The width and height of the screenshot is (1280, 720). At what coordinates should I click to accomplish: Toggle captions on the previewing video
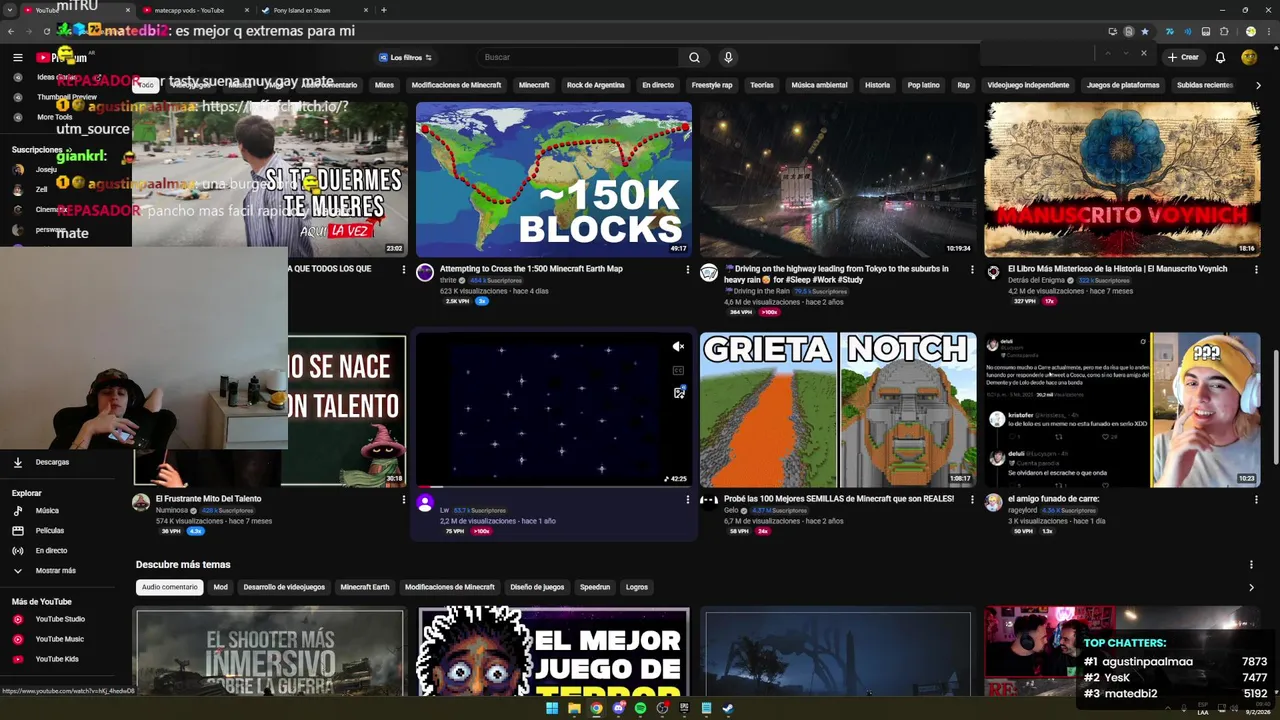click(x=678, y=370)
